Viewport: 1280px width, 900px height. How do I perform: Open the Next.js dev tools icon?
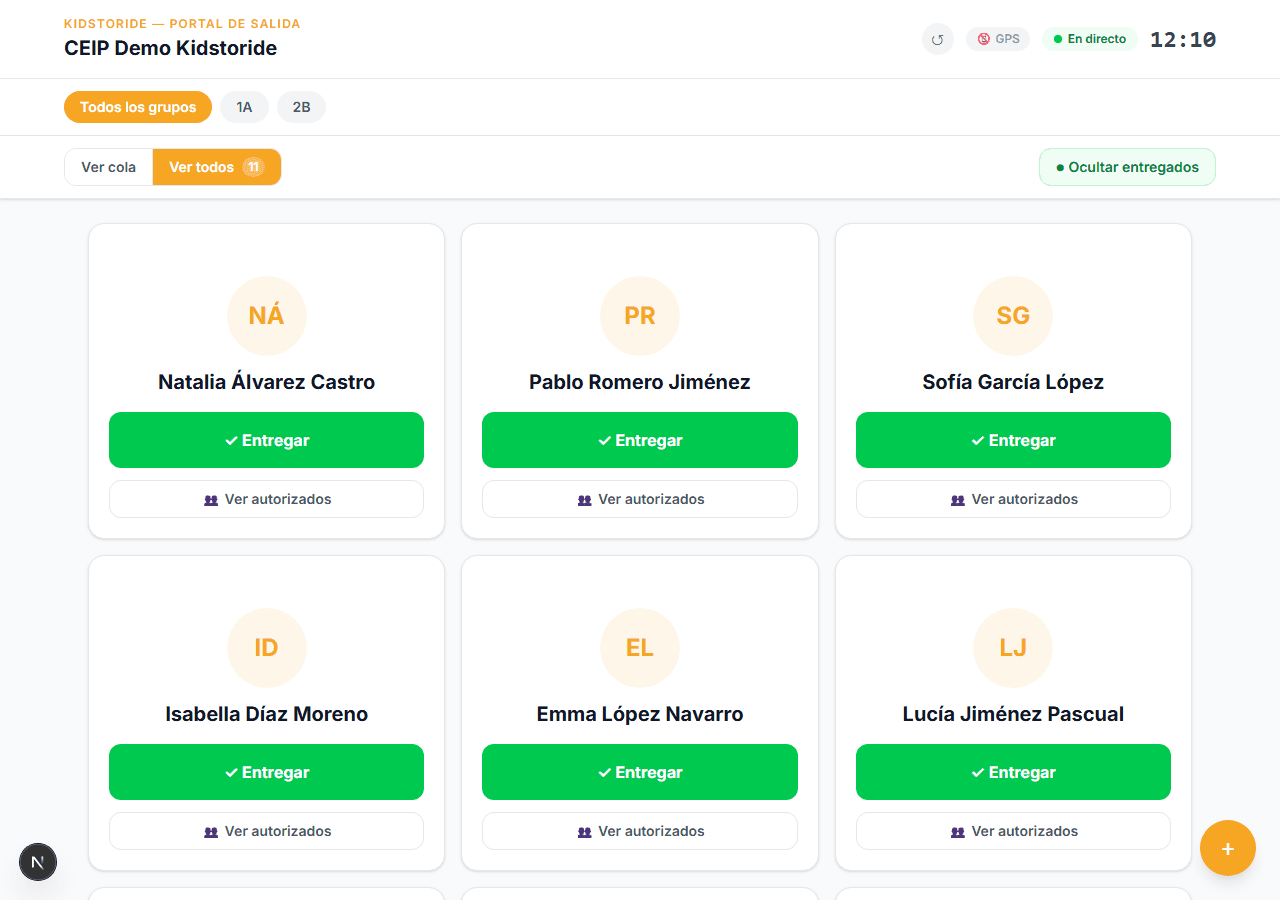38,862
